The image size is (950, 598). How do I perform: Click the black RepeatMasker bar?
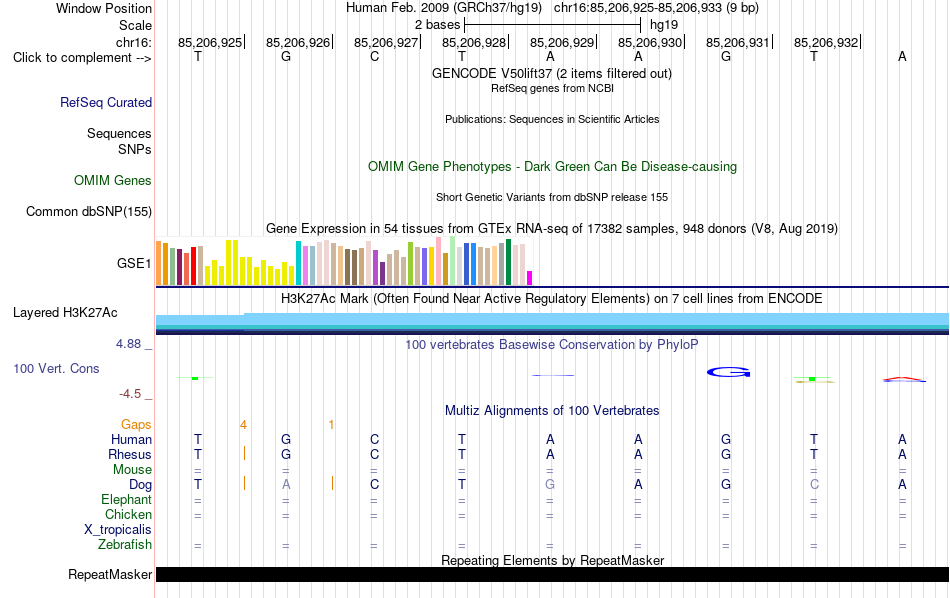(x=552, y=574)
